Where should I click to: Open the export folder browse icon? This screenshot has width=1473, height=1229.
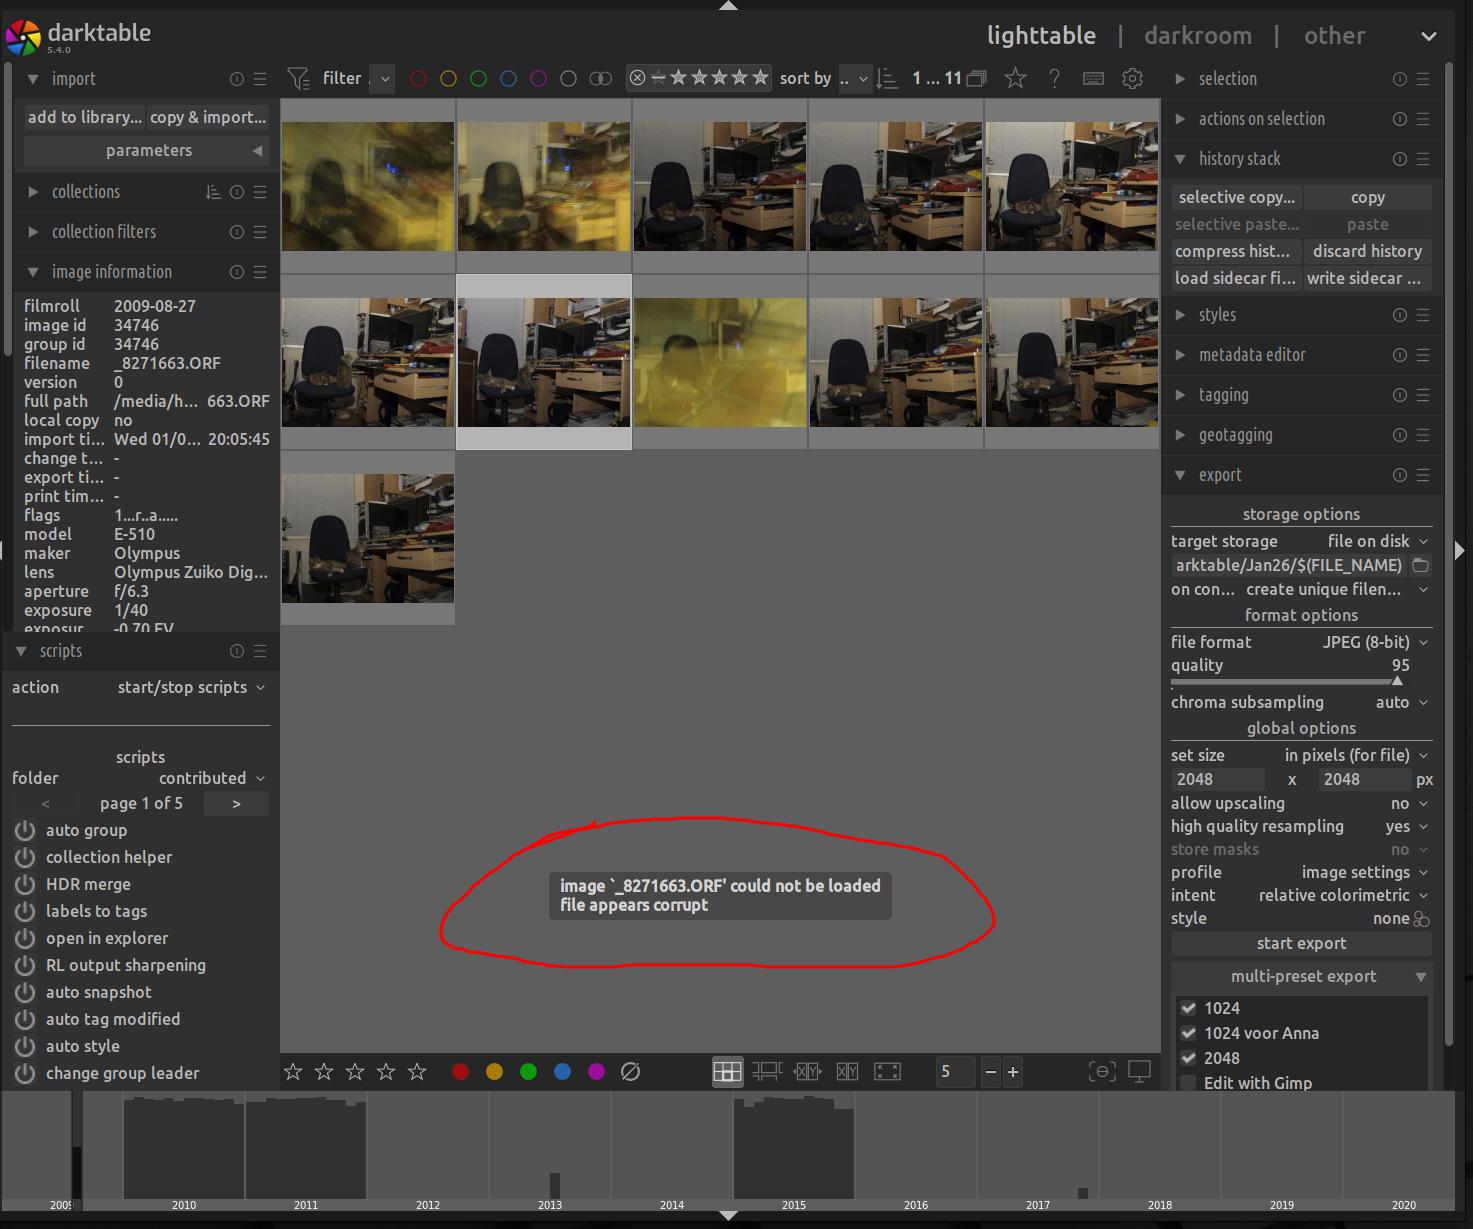coord(1420,565)
